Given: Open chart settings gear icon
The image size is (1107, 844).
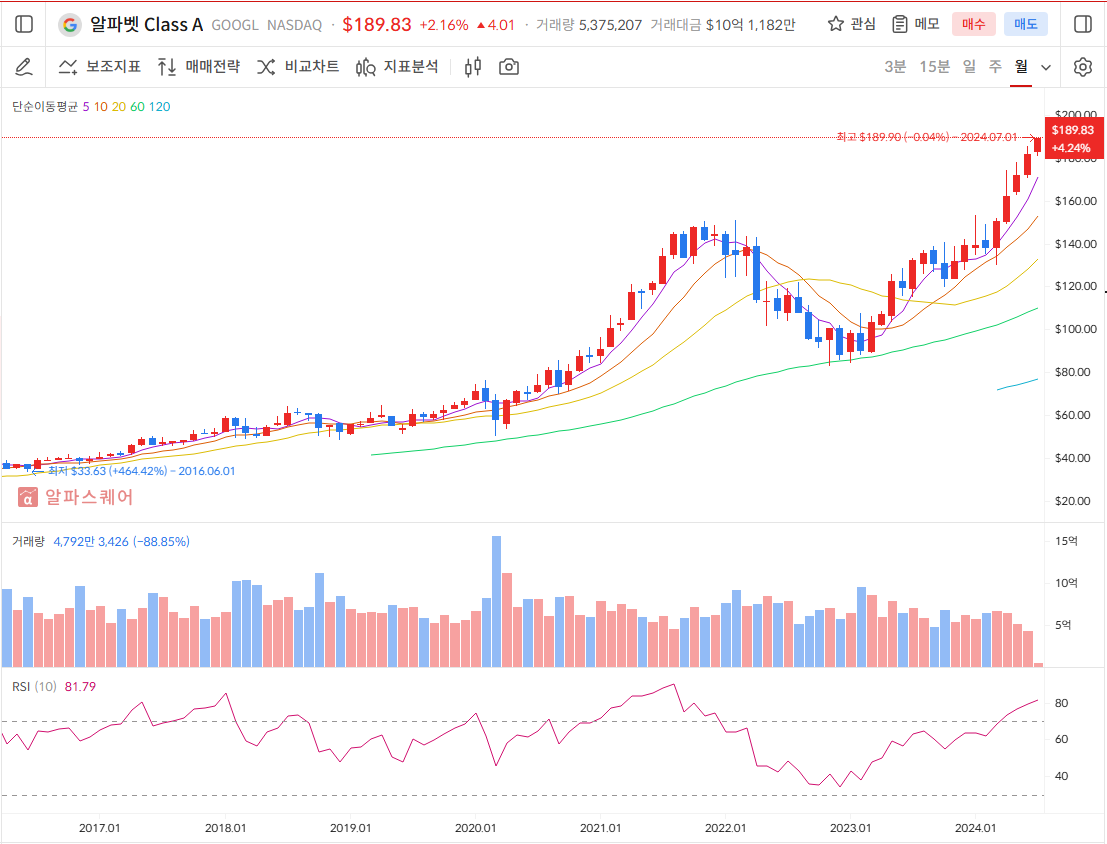Looking at the screenshot, I should (x=1082, y=67).
